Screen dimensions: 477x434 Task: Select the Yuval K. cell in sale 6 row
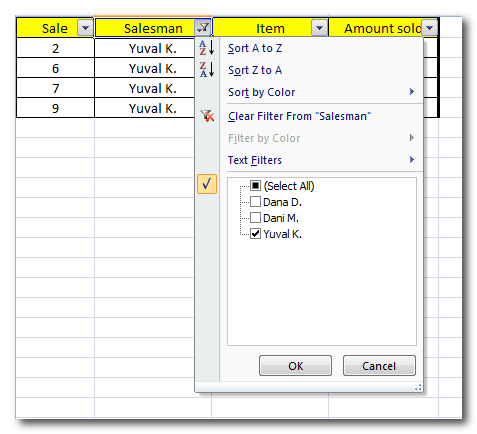click(x=145, y=68)
